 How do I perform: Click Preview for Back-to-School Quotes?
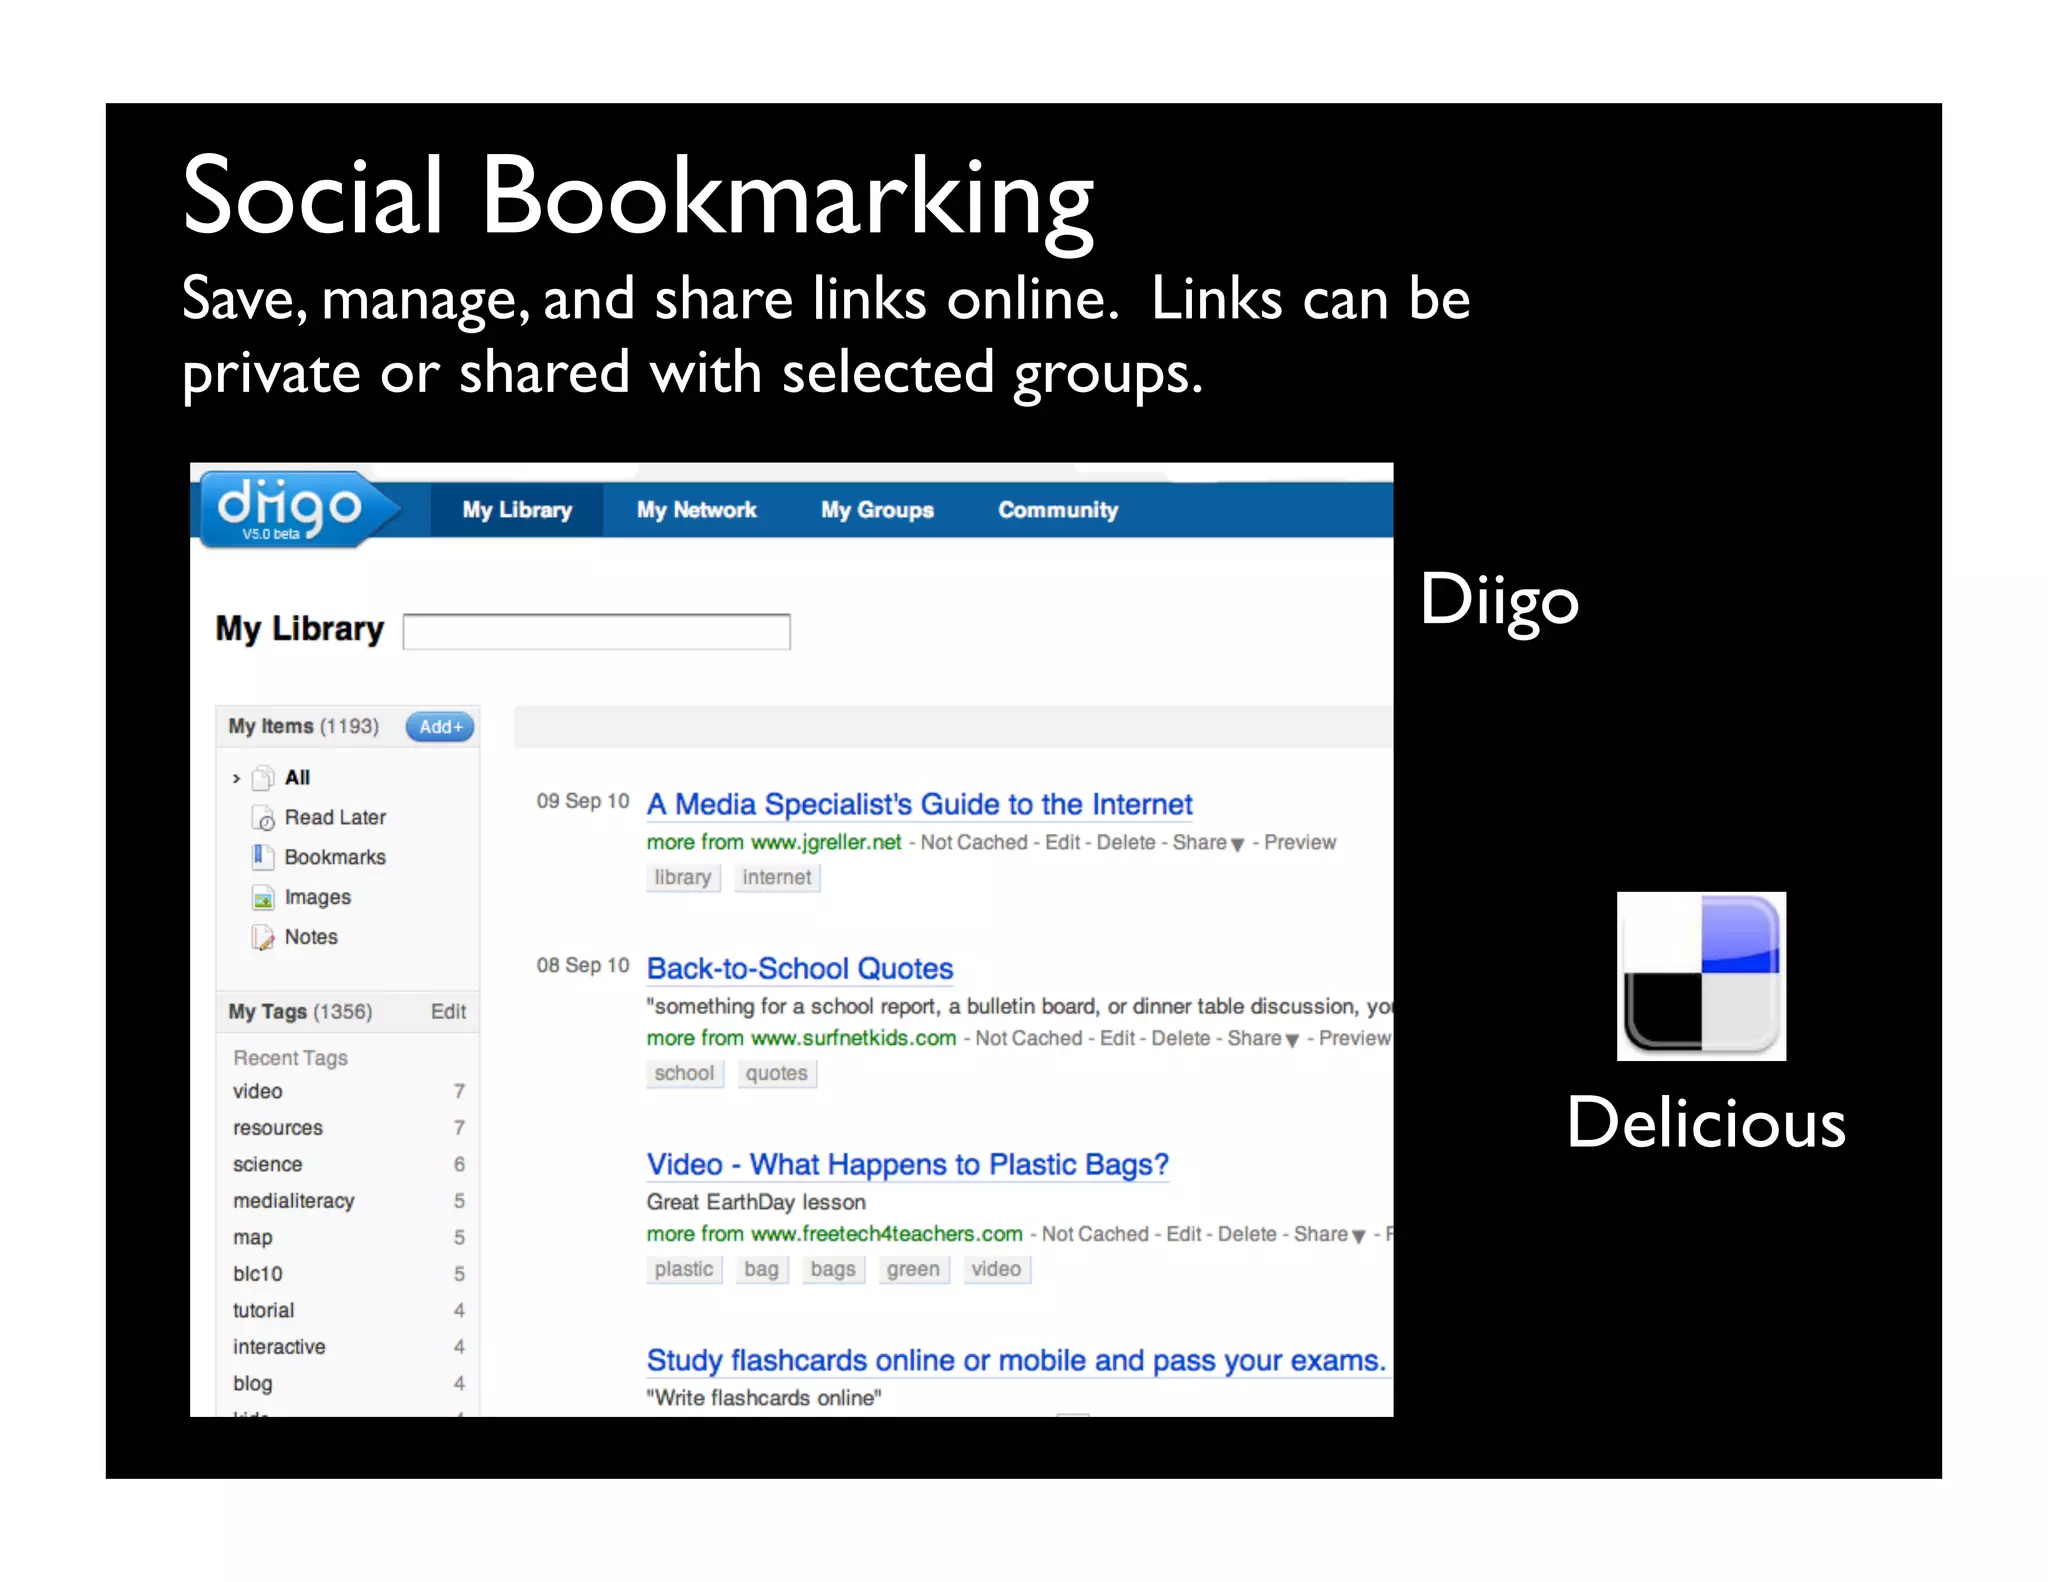click(1354, 1039)
